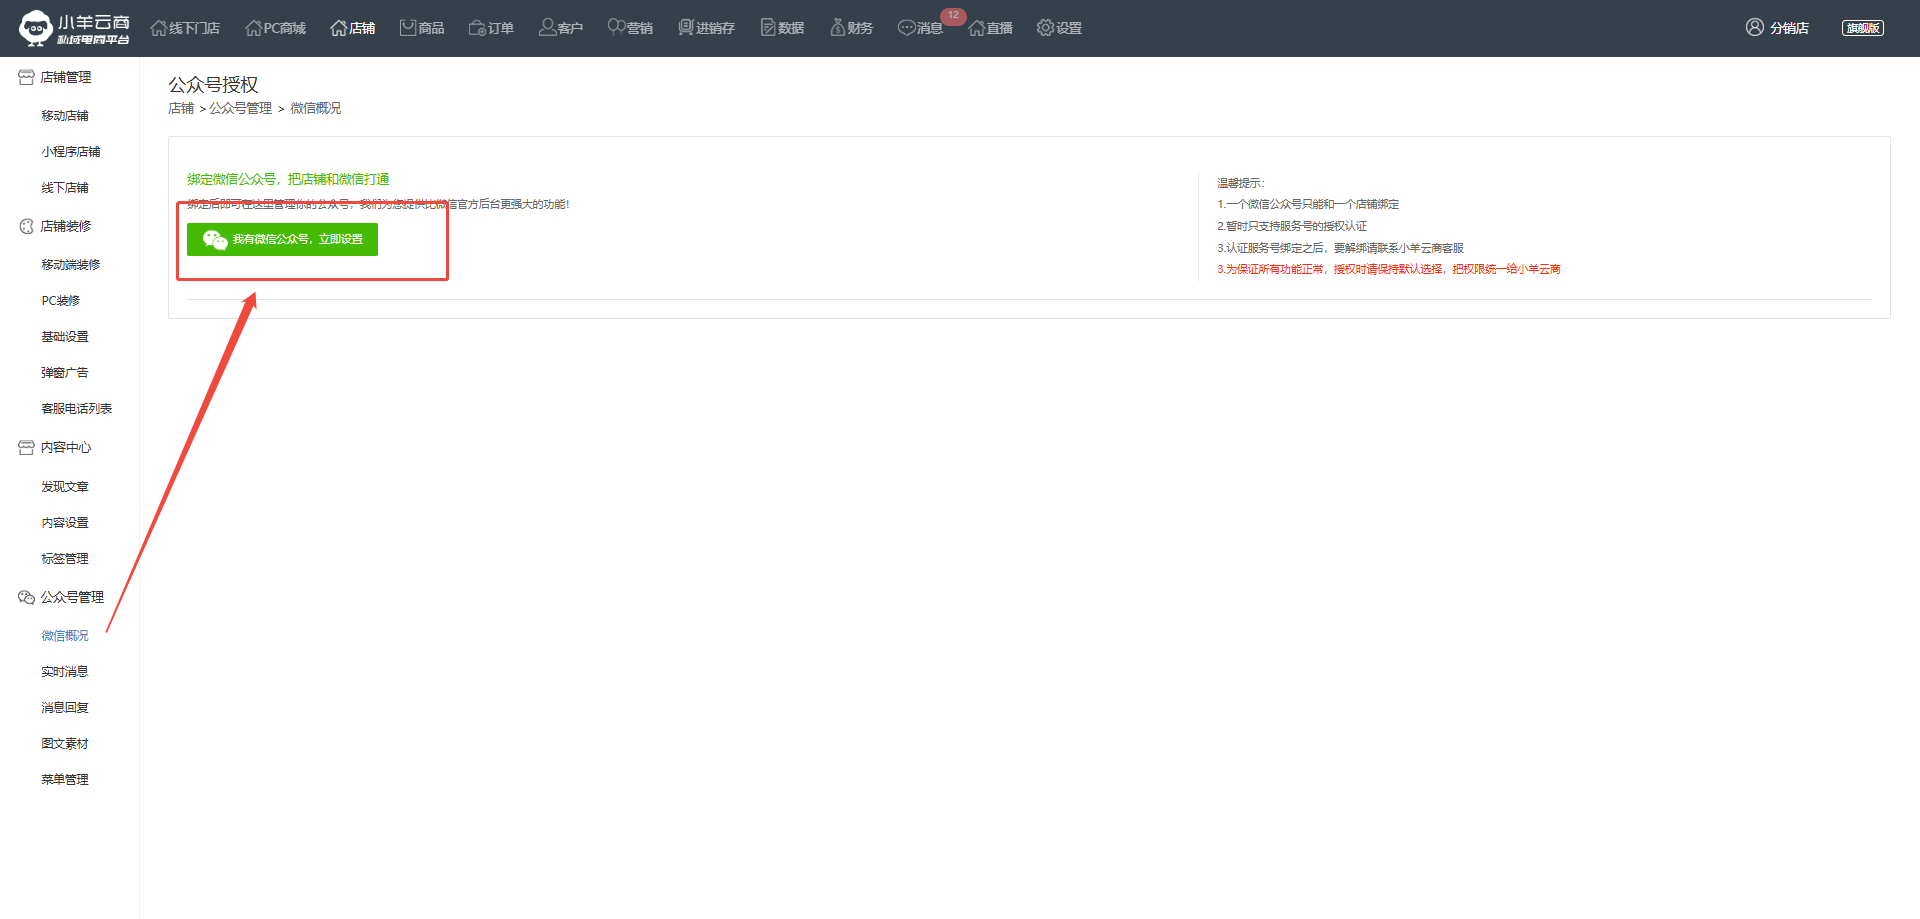The image size is (1920, 919).
Task: Open the 直播 live streaming section
Action: (990, 28)
